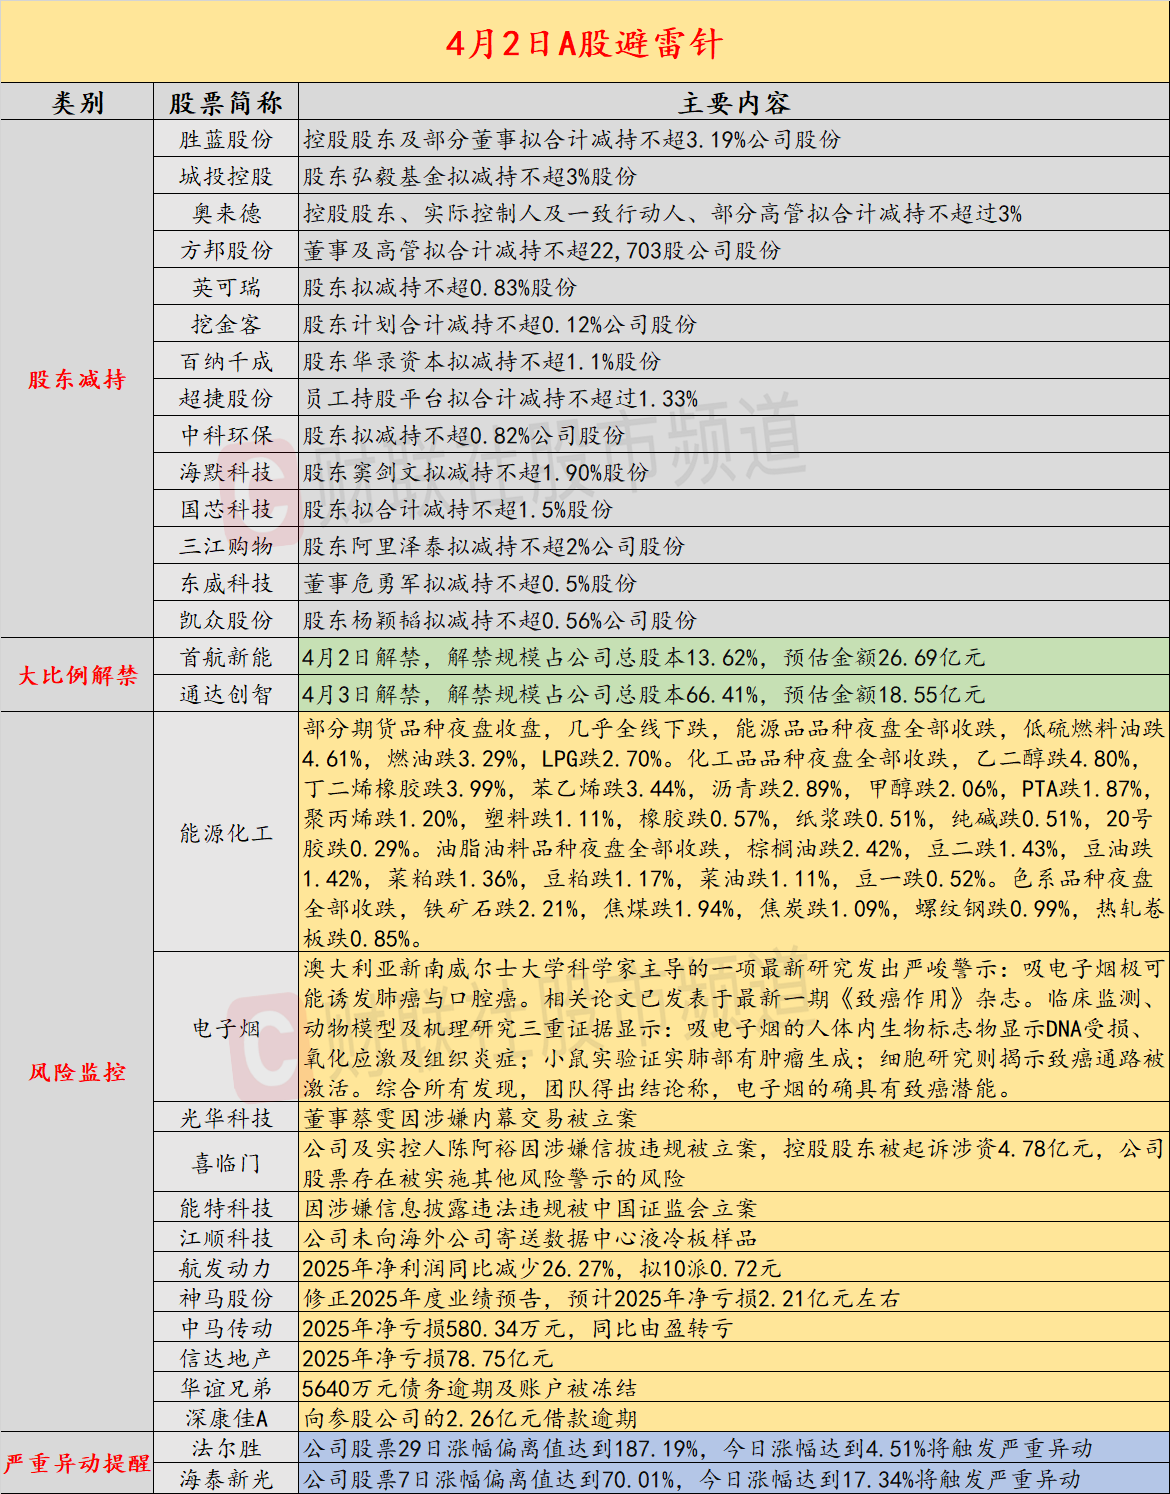
Task: Click the futures night-session paragraph for 能源化工
Action: click(x=734, y=834)
